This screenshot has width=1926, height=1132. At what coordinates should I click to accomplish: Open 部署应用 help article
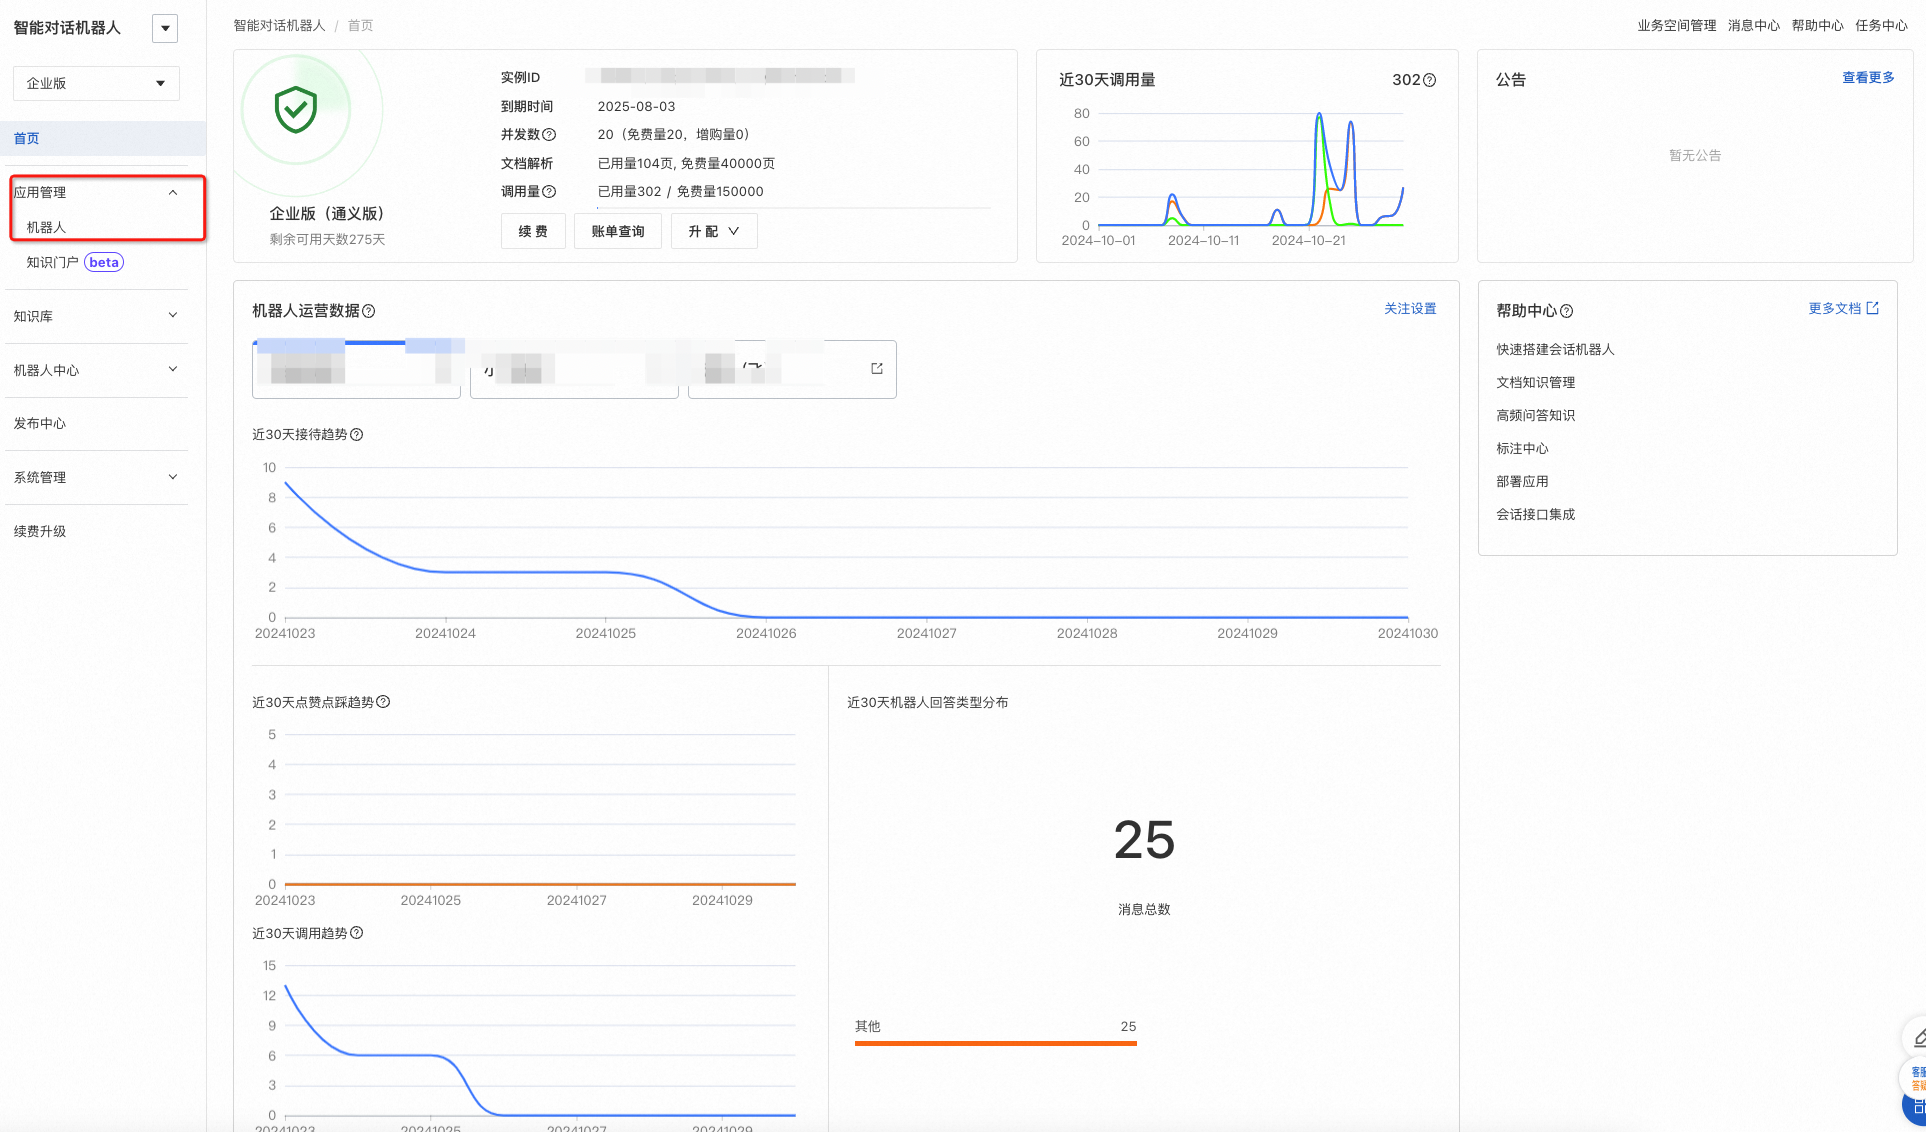pyautogui.click(x=1522, y=481)
